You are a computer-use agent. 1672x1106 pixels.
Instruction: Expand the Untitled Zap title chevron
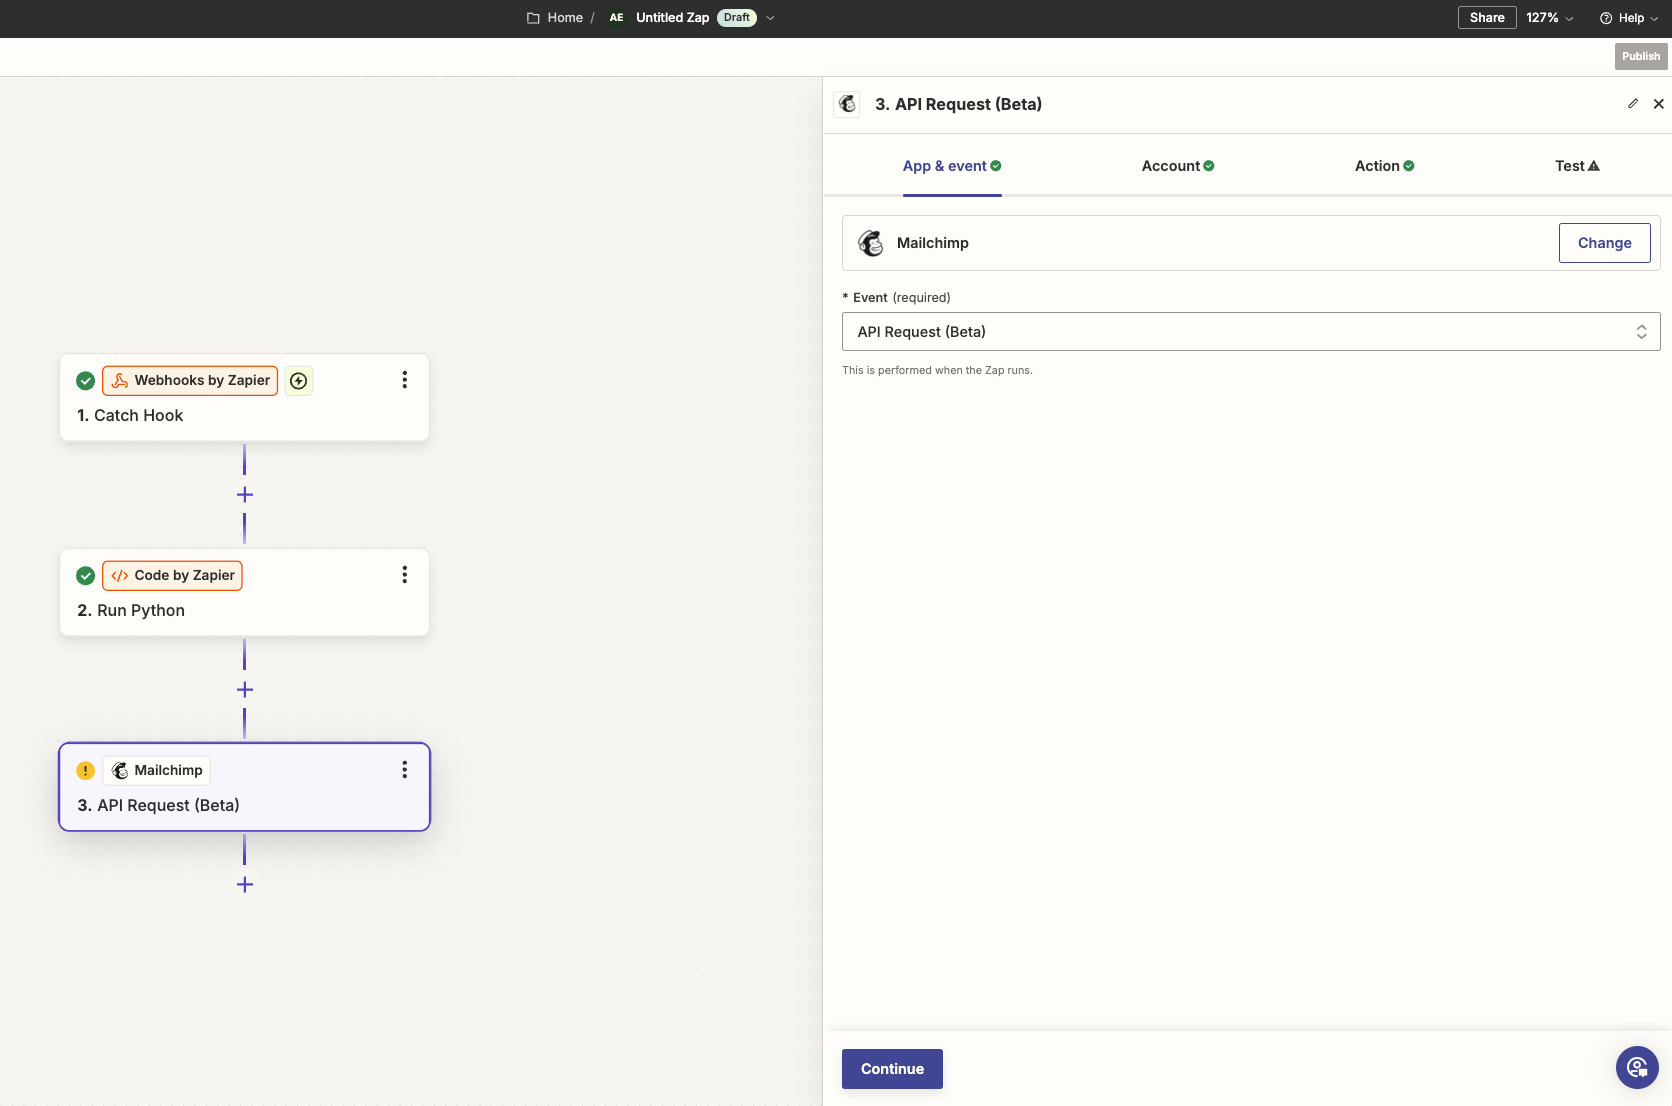(x=769, y=18)
